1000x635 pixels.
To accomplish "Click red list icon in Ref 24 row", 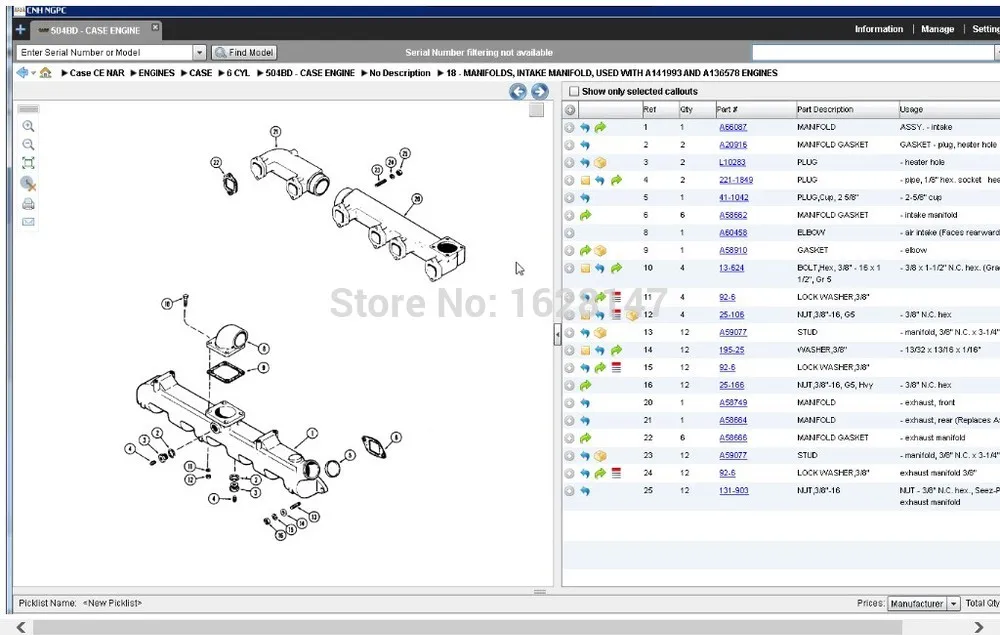I will (x=616, y=473).
